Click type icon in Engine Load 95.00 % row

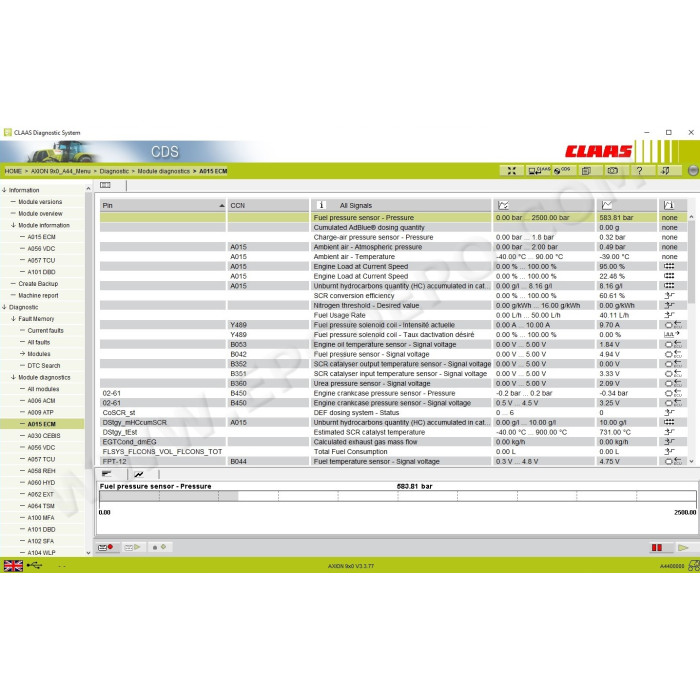[x=669, y=266]
